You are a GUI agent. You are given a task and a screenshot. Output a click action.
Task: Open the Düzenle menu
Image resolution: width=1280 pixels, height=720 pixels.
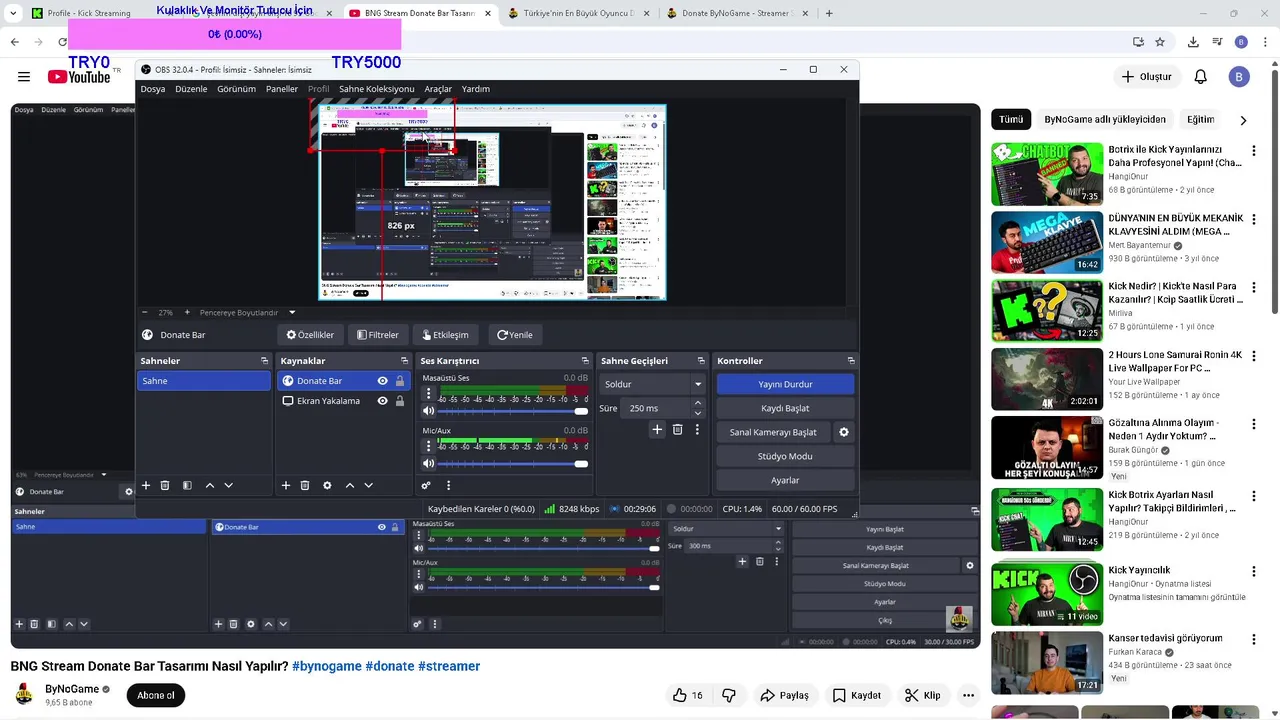coord(191,89)
